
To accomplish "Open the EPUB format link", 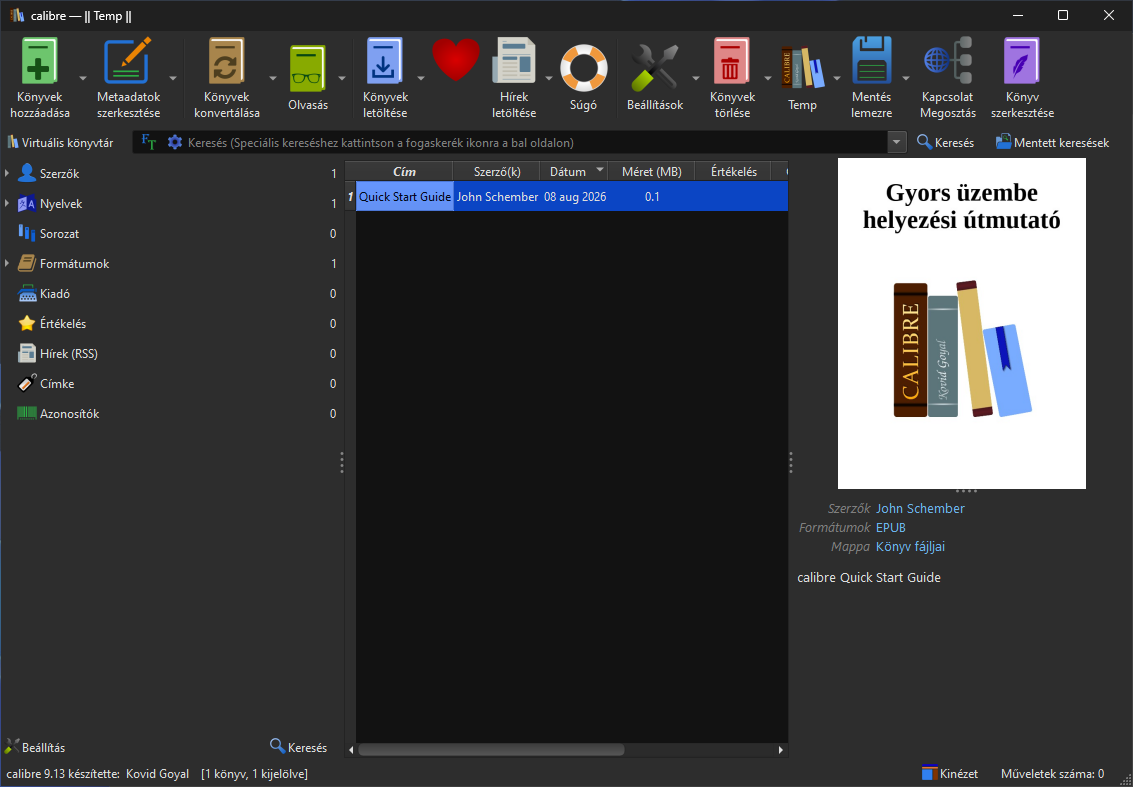I will pyautogui.click(x=891, y=528).
